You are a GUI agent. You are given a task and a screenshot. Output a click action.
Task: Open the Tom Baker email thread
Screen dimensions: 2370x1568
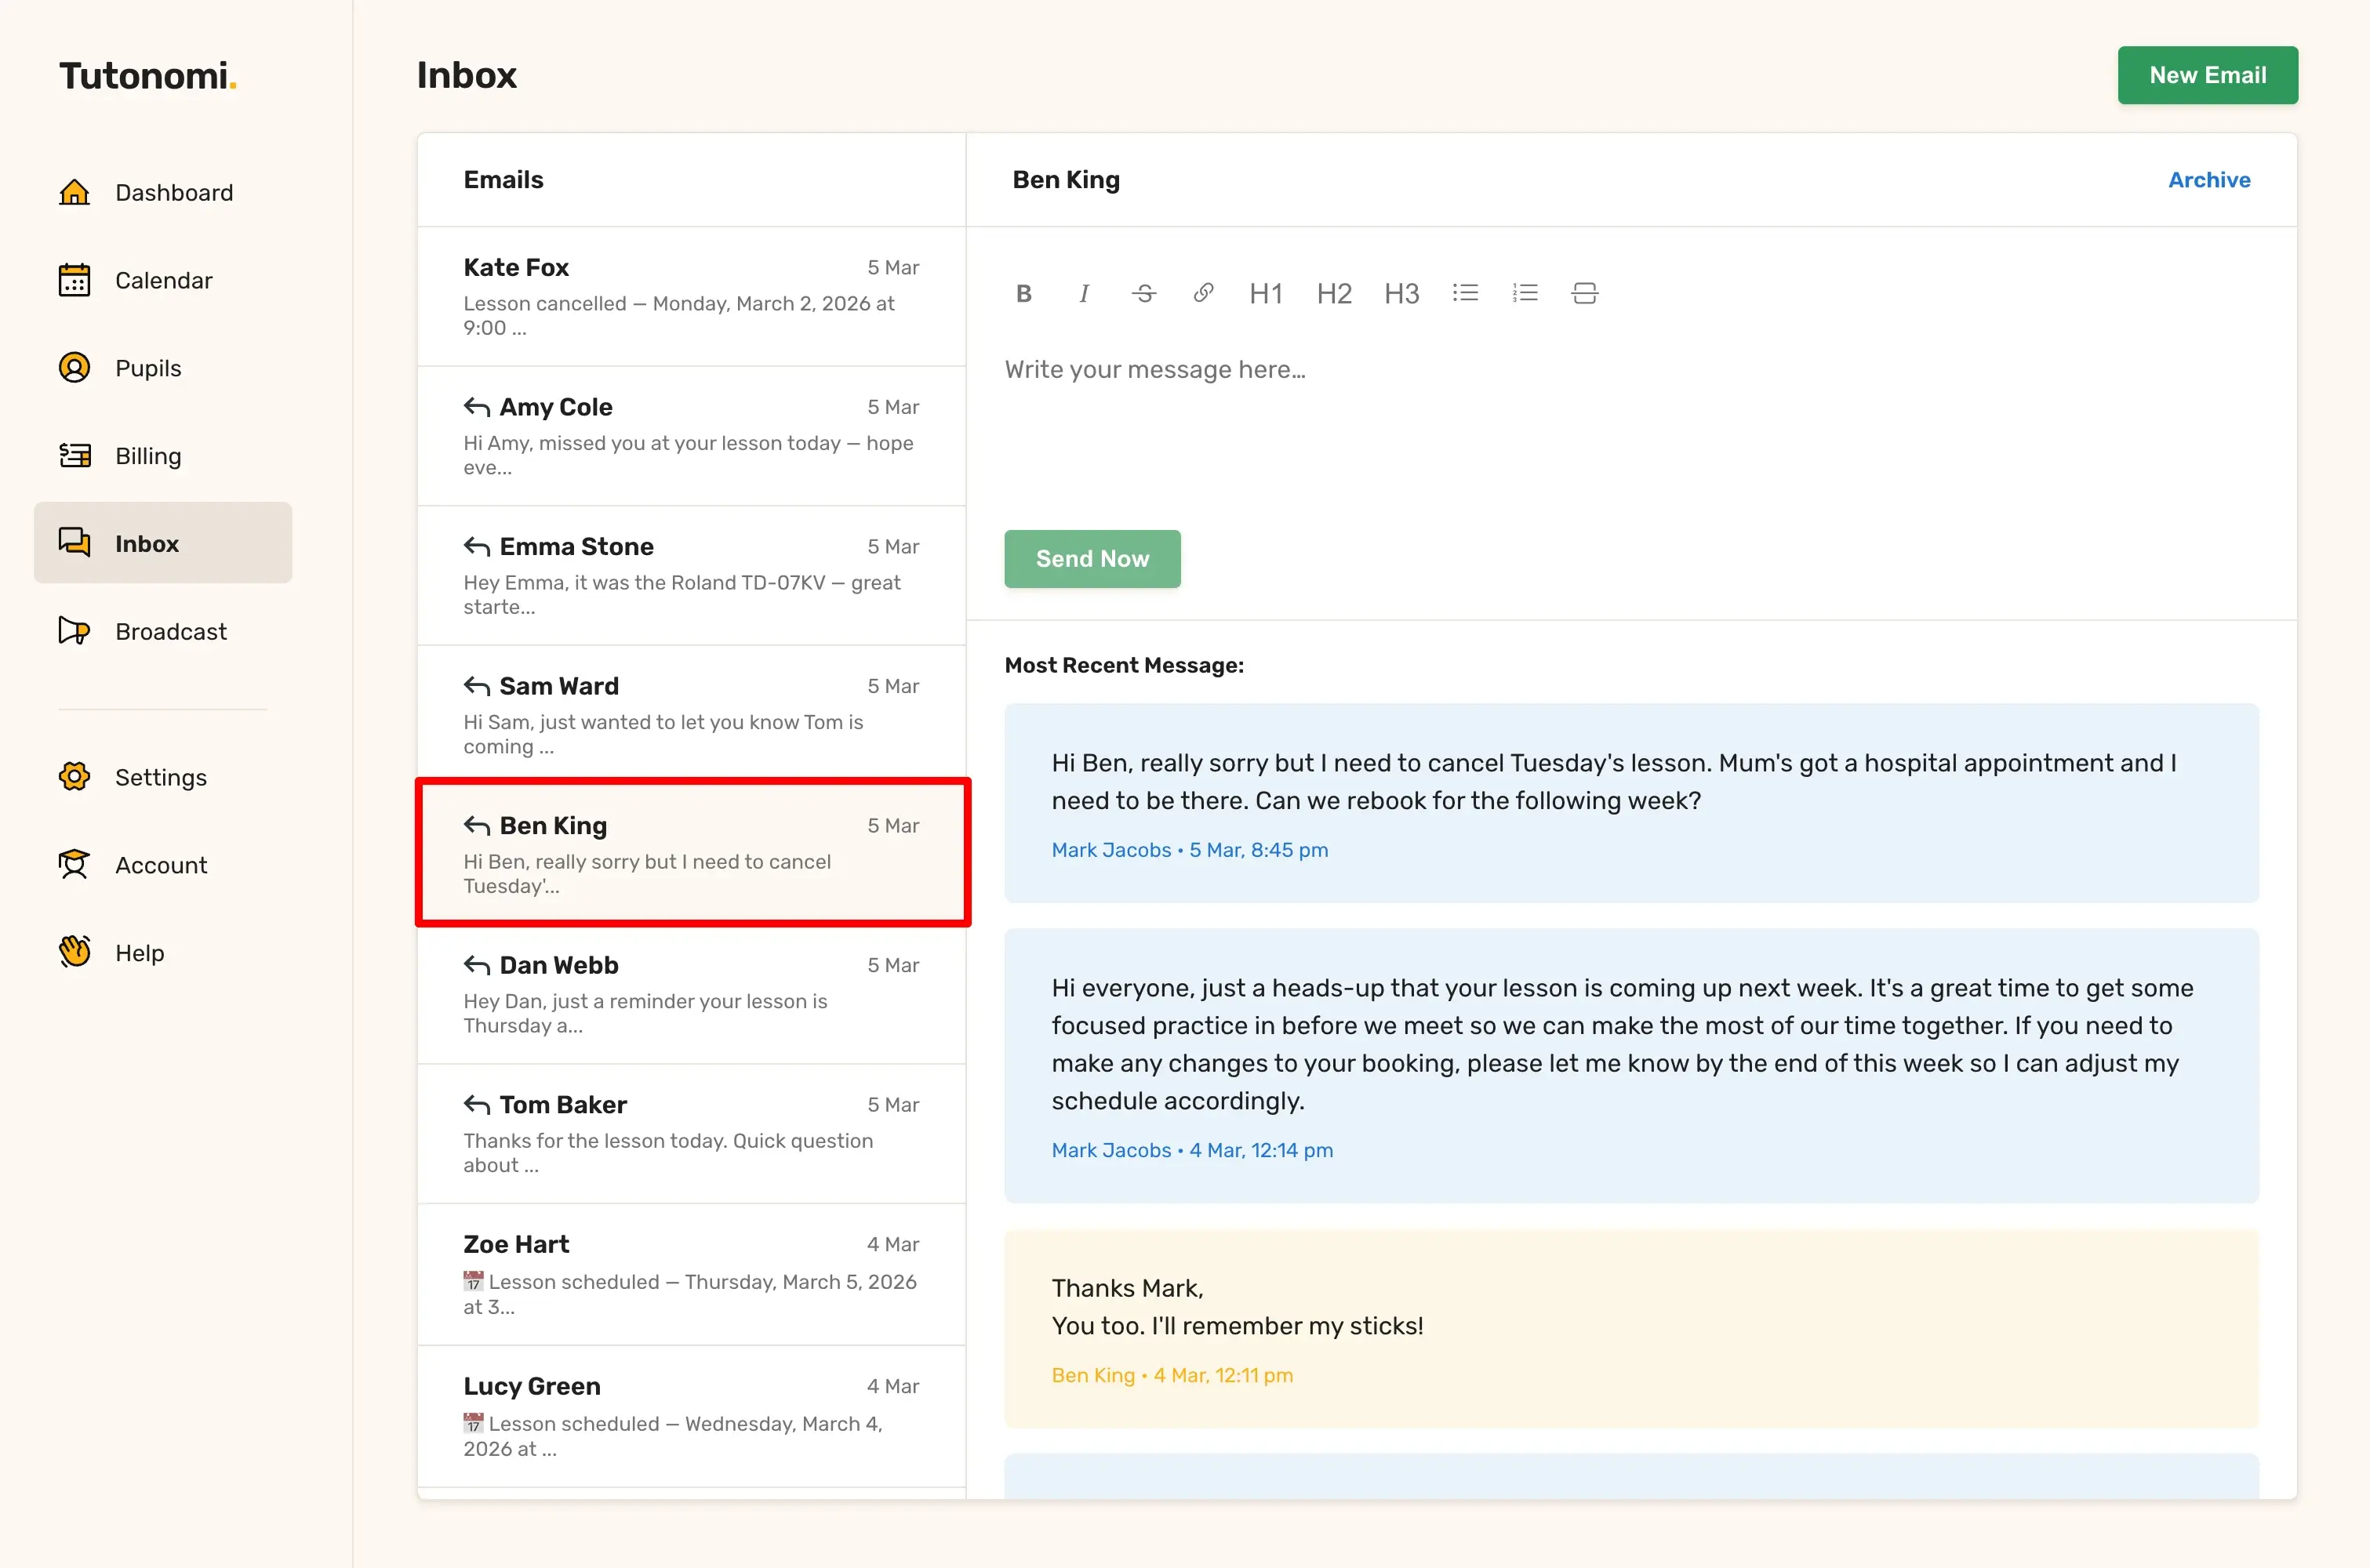pos(690,1133)
